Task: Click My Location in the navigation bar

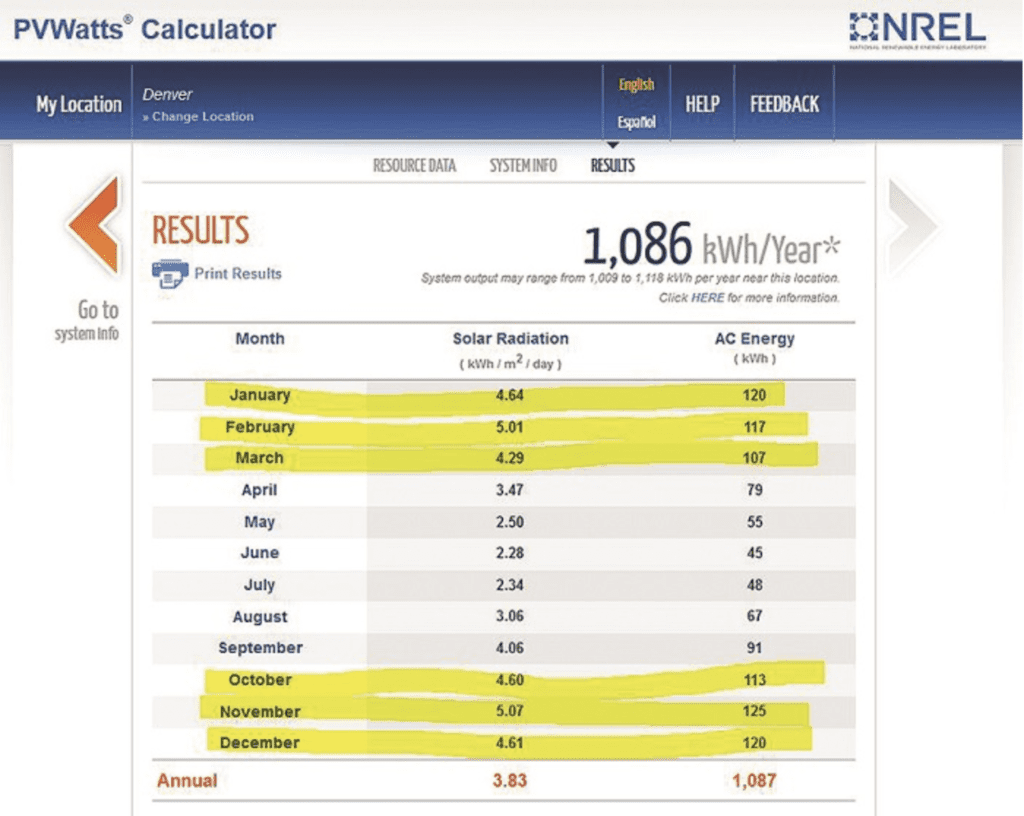Action: pyautogui.click(x=78, y=104)
